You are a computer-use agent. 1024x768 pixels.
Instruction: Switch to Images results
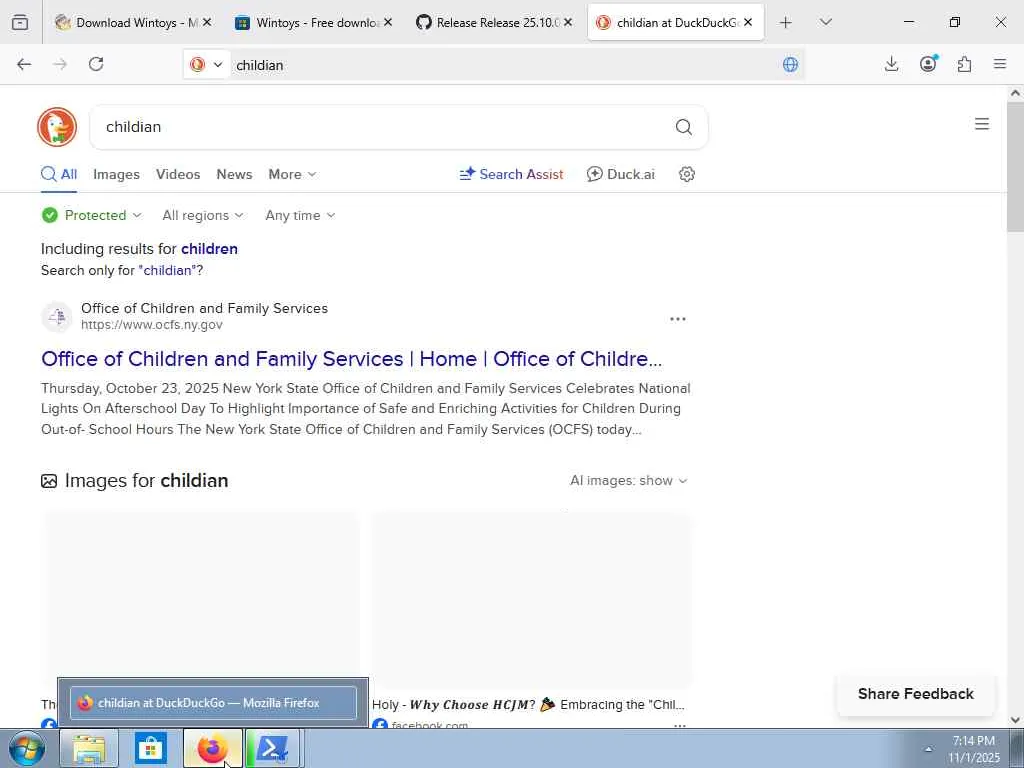(116, 174)
